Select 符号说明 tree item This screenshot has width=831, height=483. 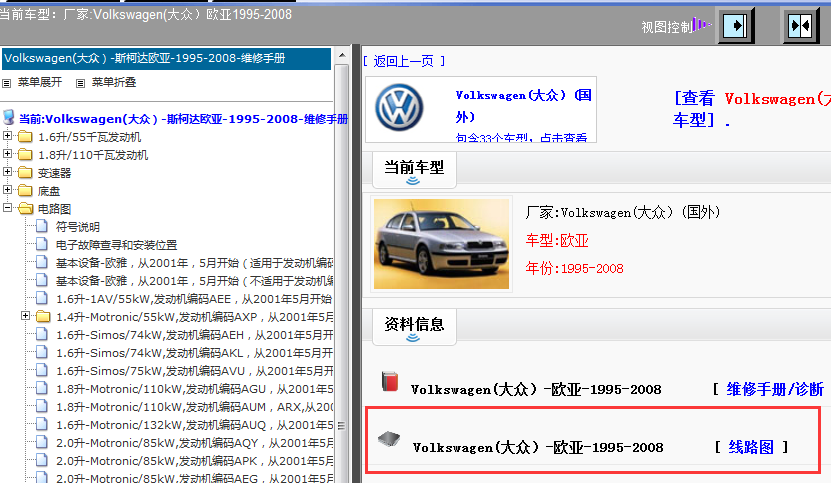point(78,227)
